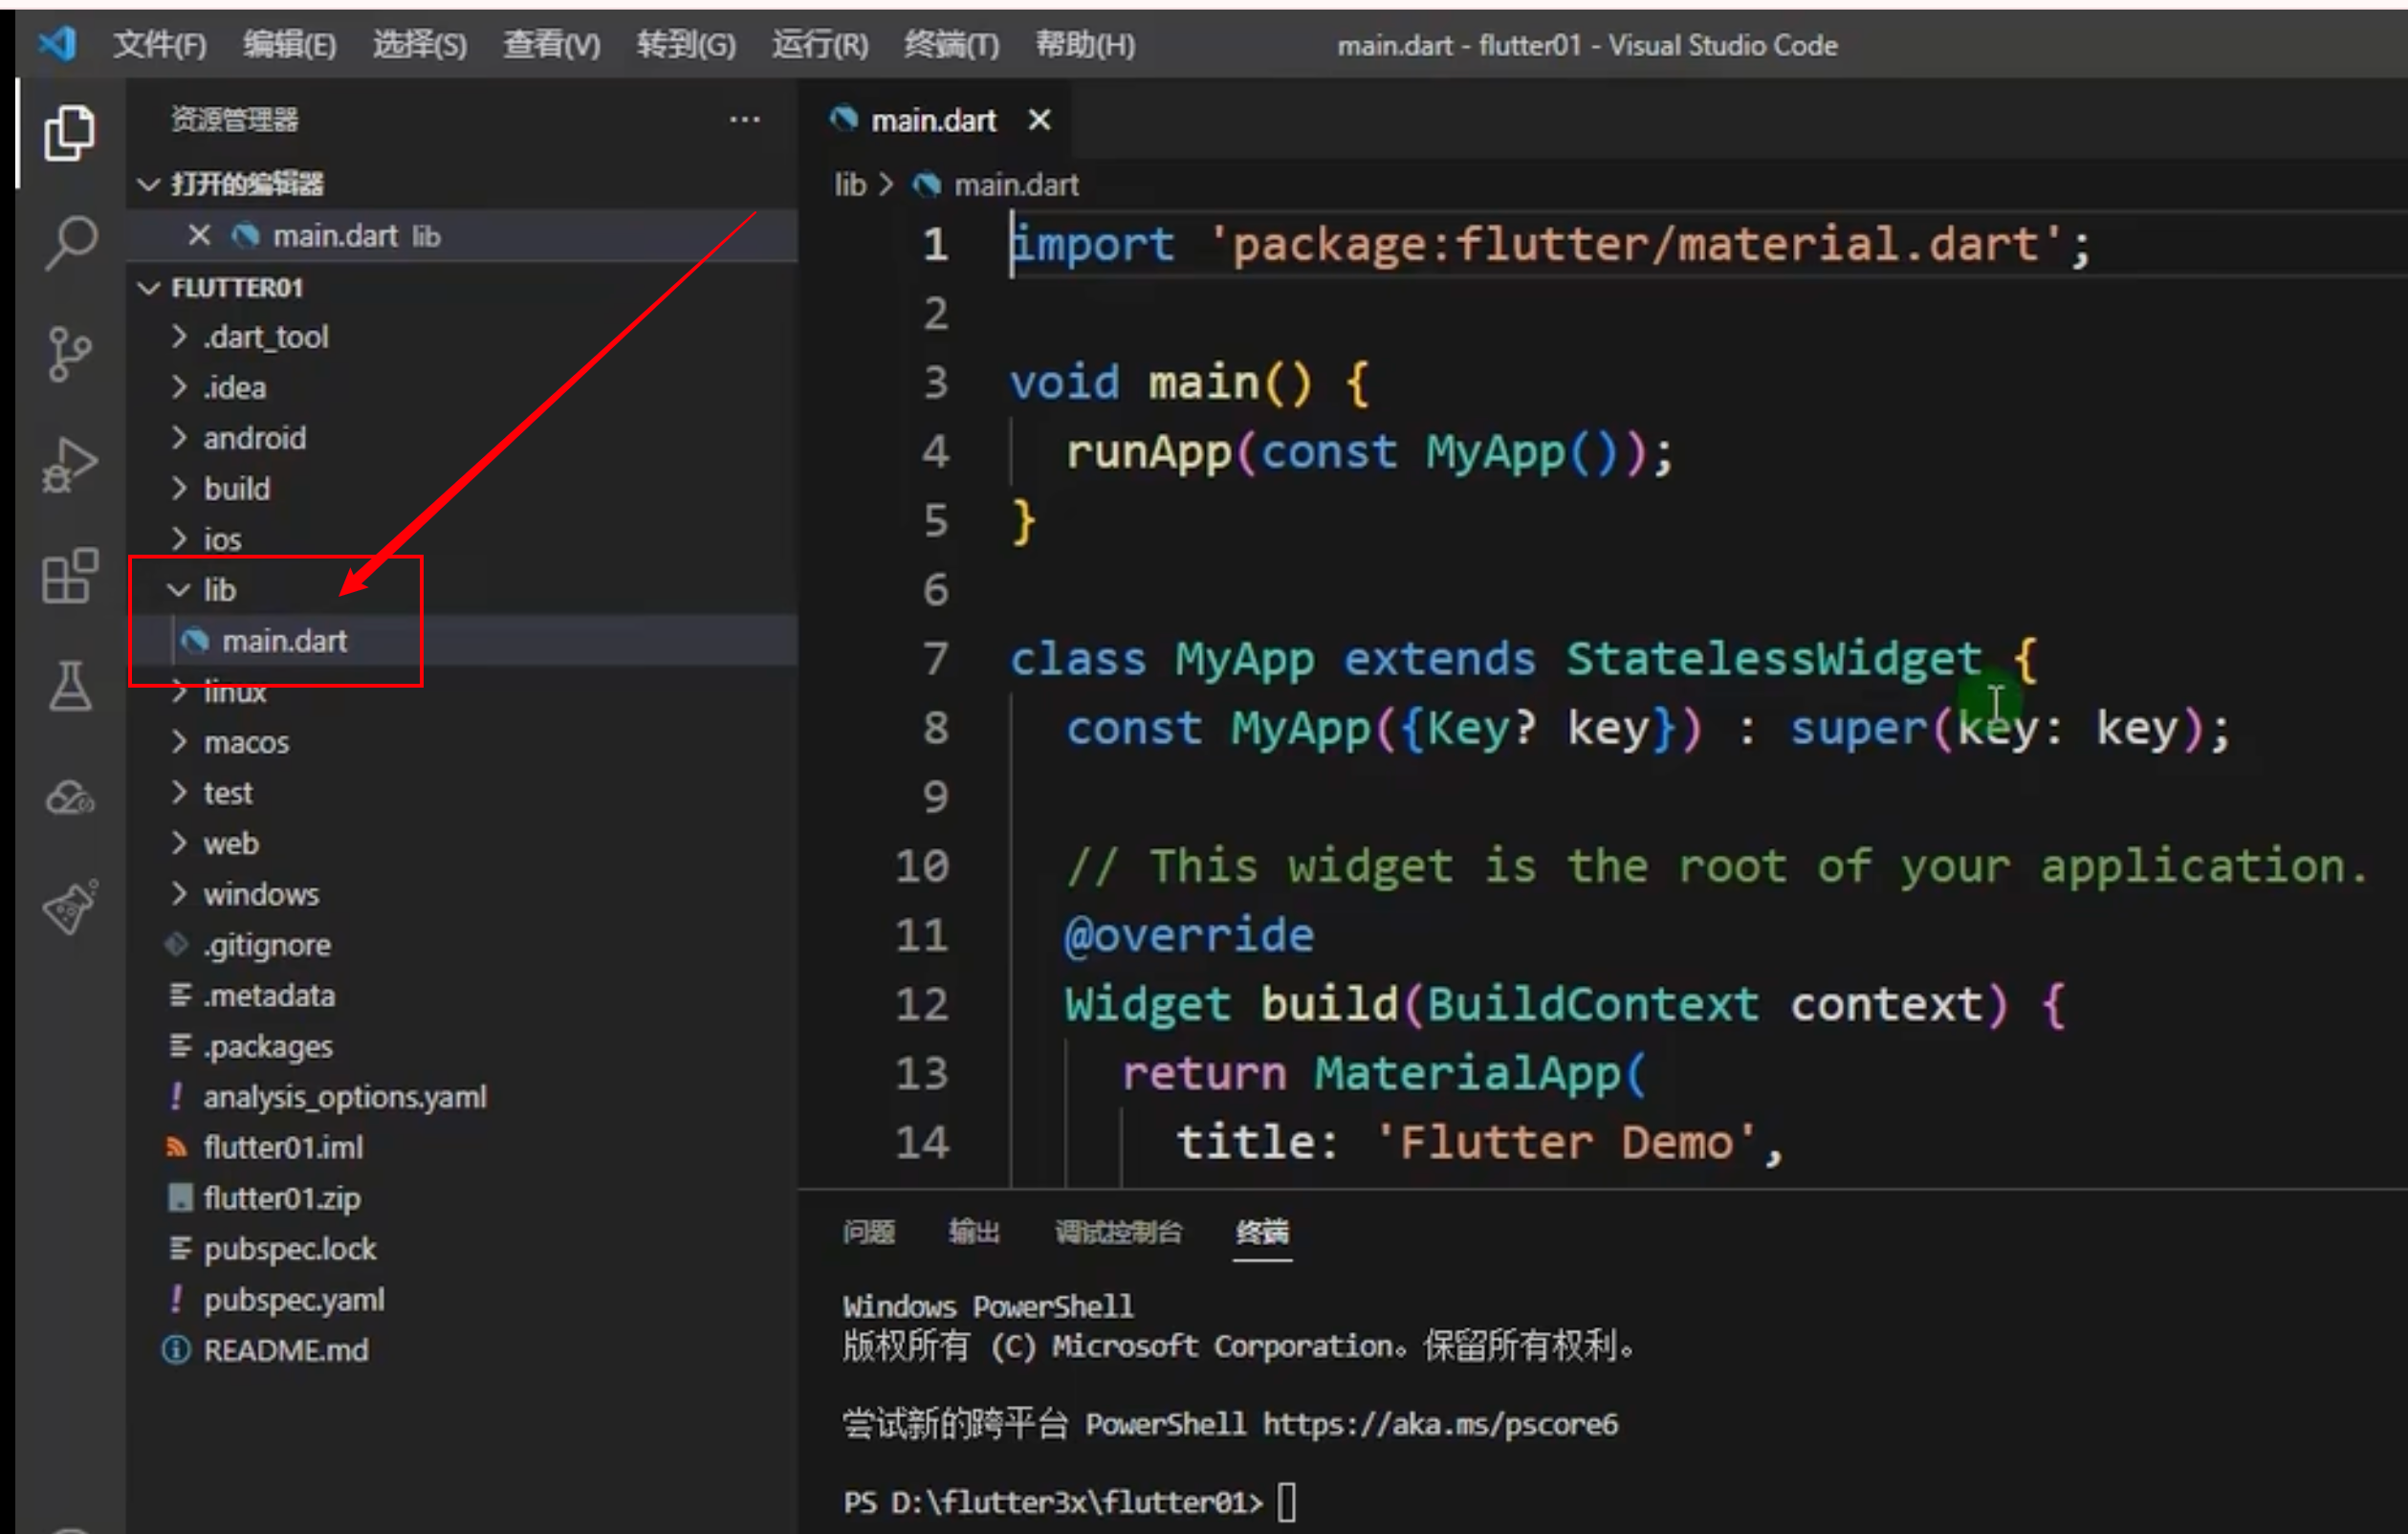Expand the windows folder

pyautogui.click(x=179, y=893)
